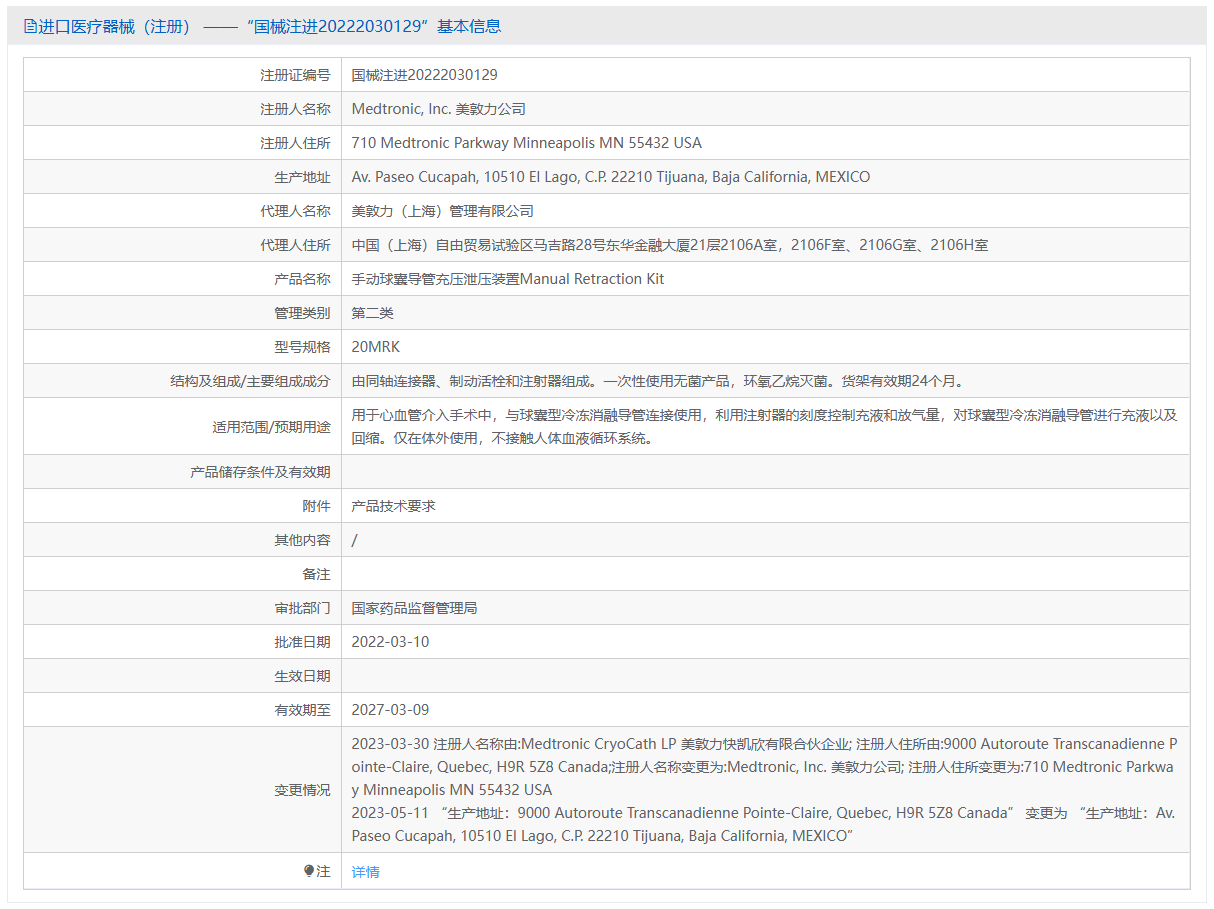Select registration number 国械注进20222030129 value

[x=425, y=75]
